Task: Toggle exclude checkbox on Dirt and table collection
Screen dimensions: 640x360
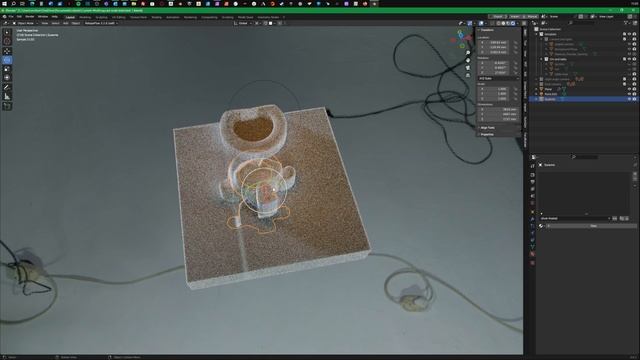Action: pyautogui.click(x=624, y=59)
